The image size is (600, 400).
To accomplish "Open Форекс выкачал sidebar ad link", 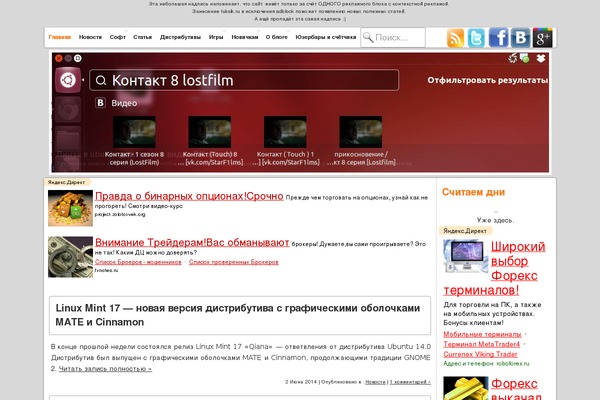I will click(516, 389).
